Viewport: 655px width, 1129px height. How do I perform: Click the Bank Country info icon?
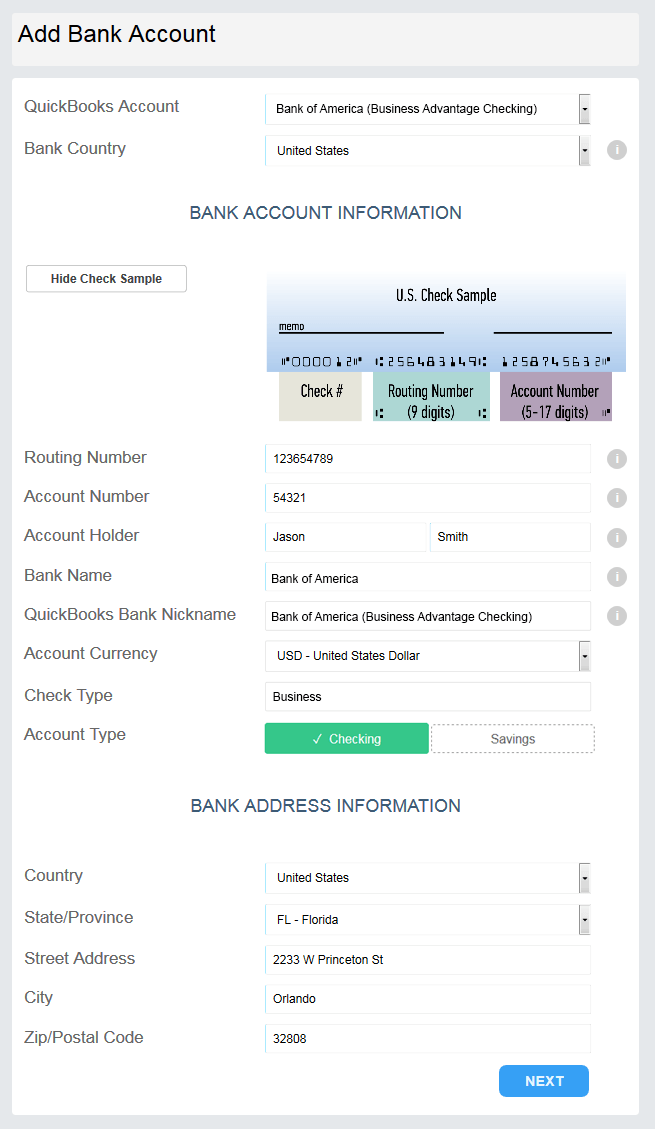(617, 150)
